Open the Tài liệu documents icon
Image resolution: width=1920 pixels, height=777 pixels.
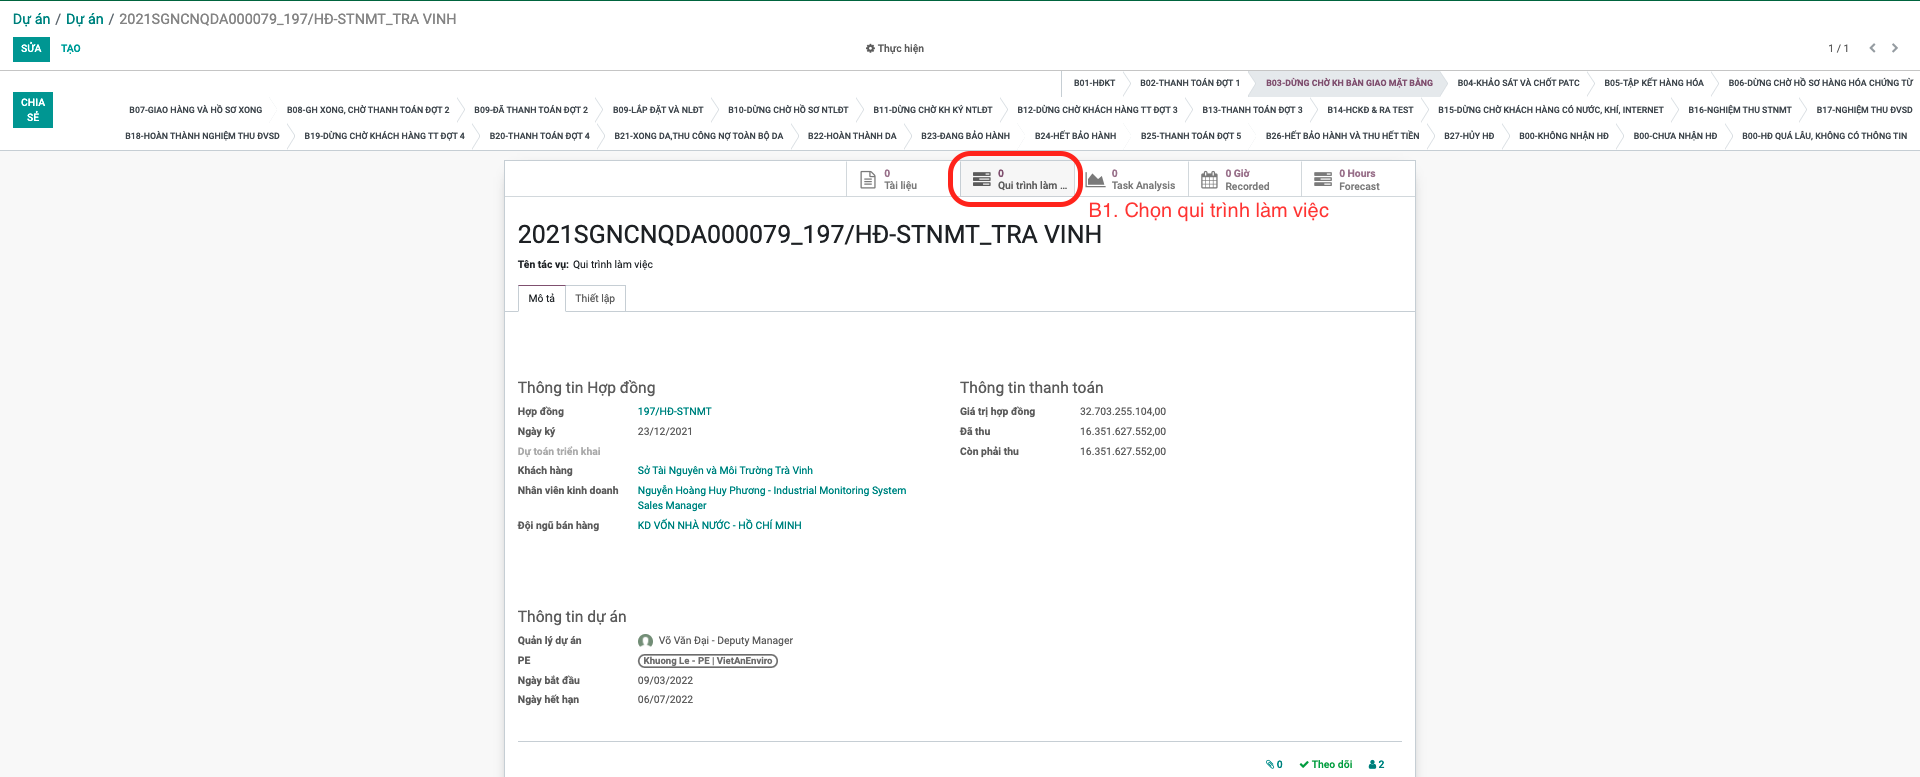point(868,180)
